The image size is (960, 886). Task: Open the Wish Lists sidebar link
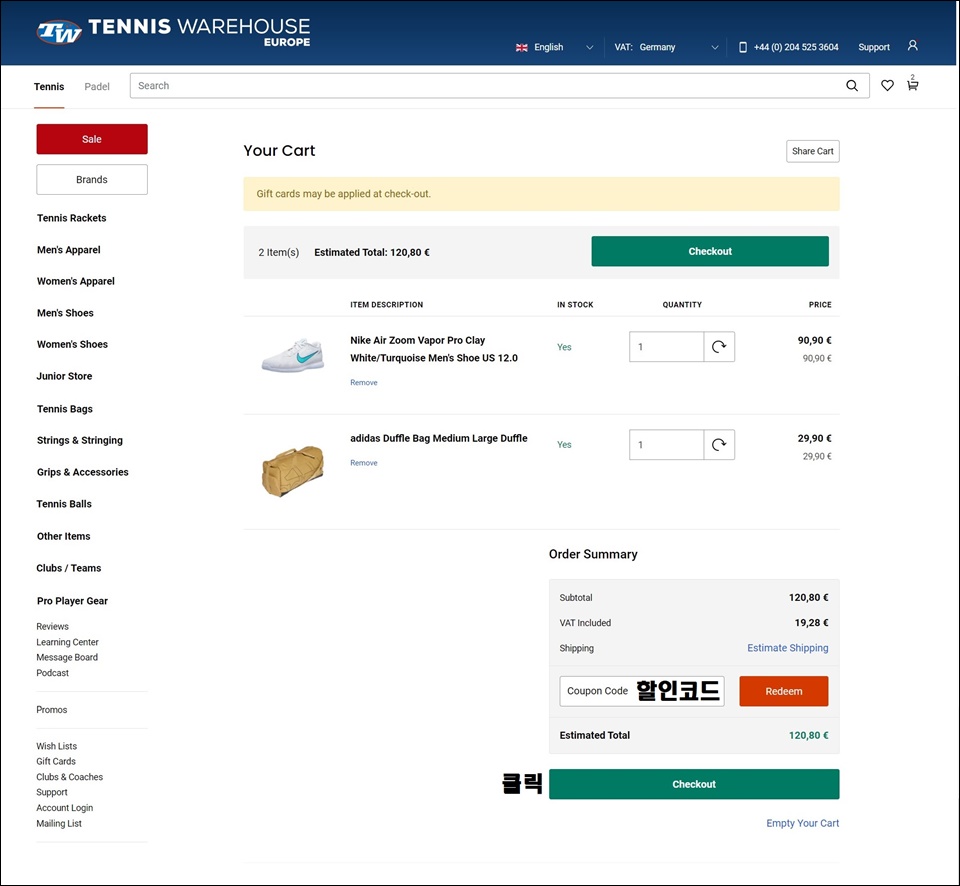click(x=56, y=746)
